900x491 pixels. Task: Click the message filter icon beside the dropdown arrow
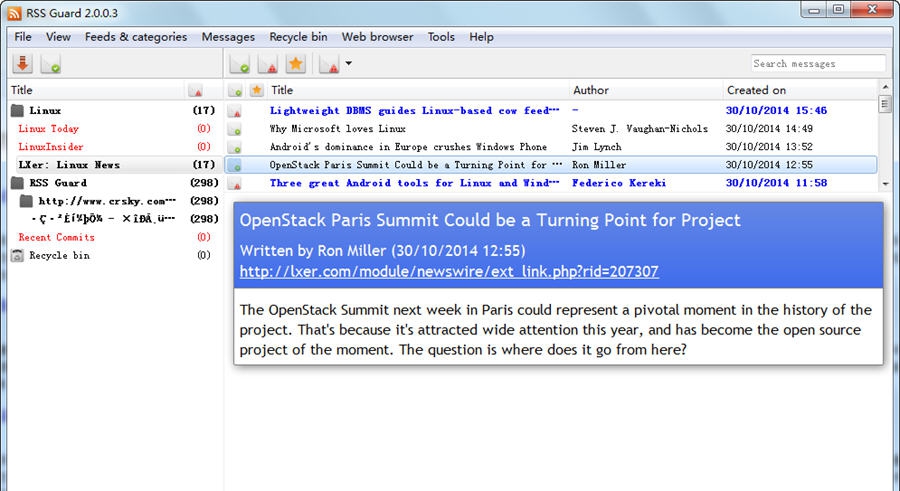tap(329, 63)
